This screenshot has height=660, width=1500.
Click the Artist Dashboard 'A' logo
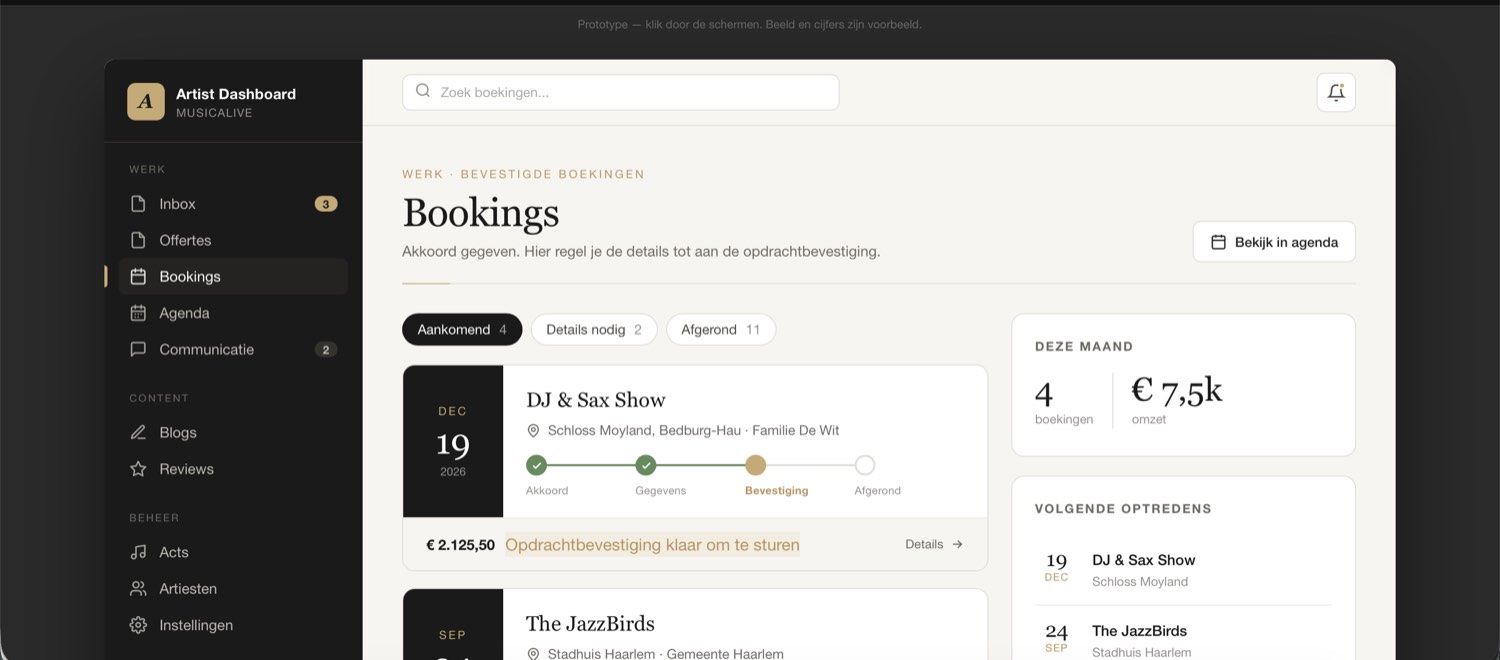[146, 101]
